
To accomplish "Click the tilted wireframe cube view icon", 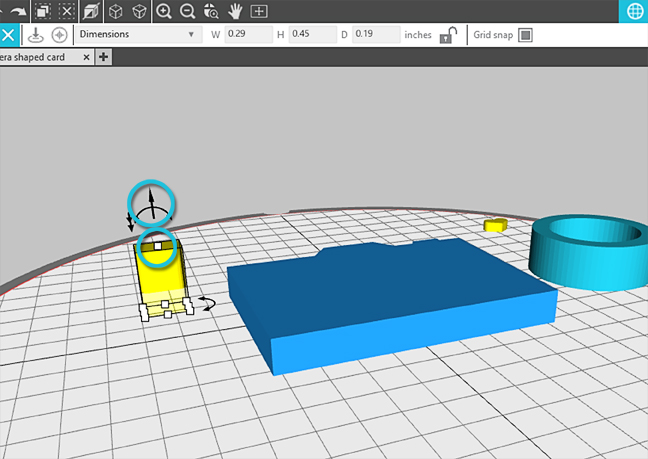I will click(139, 11).
